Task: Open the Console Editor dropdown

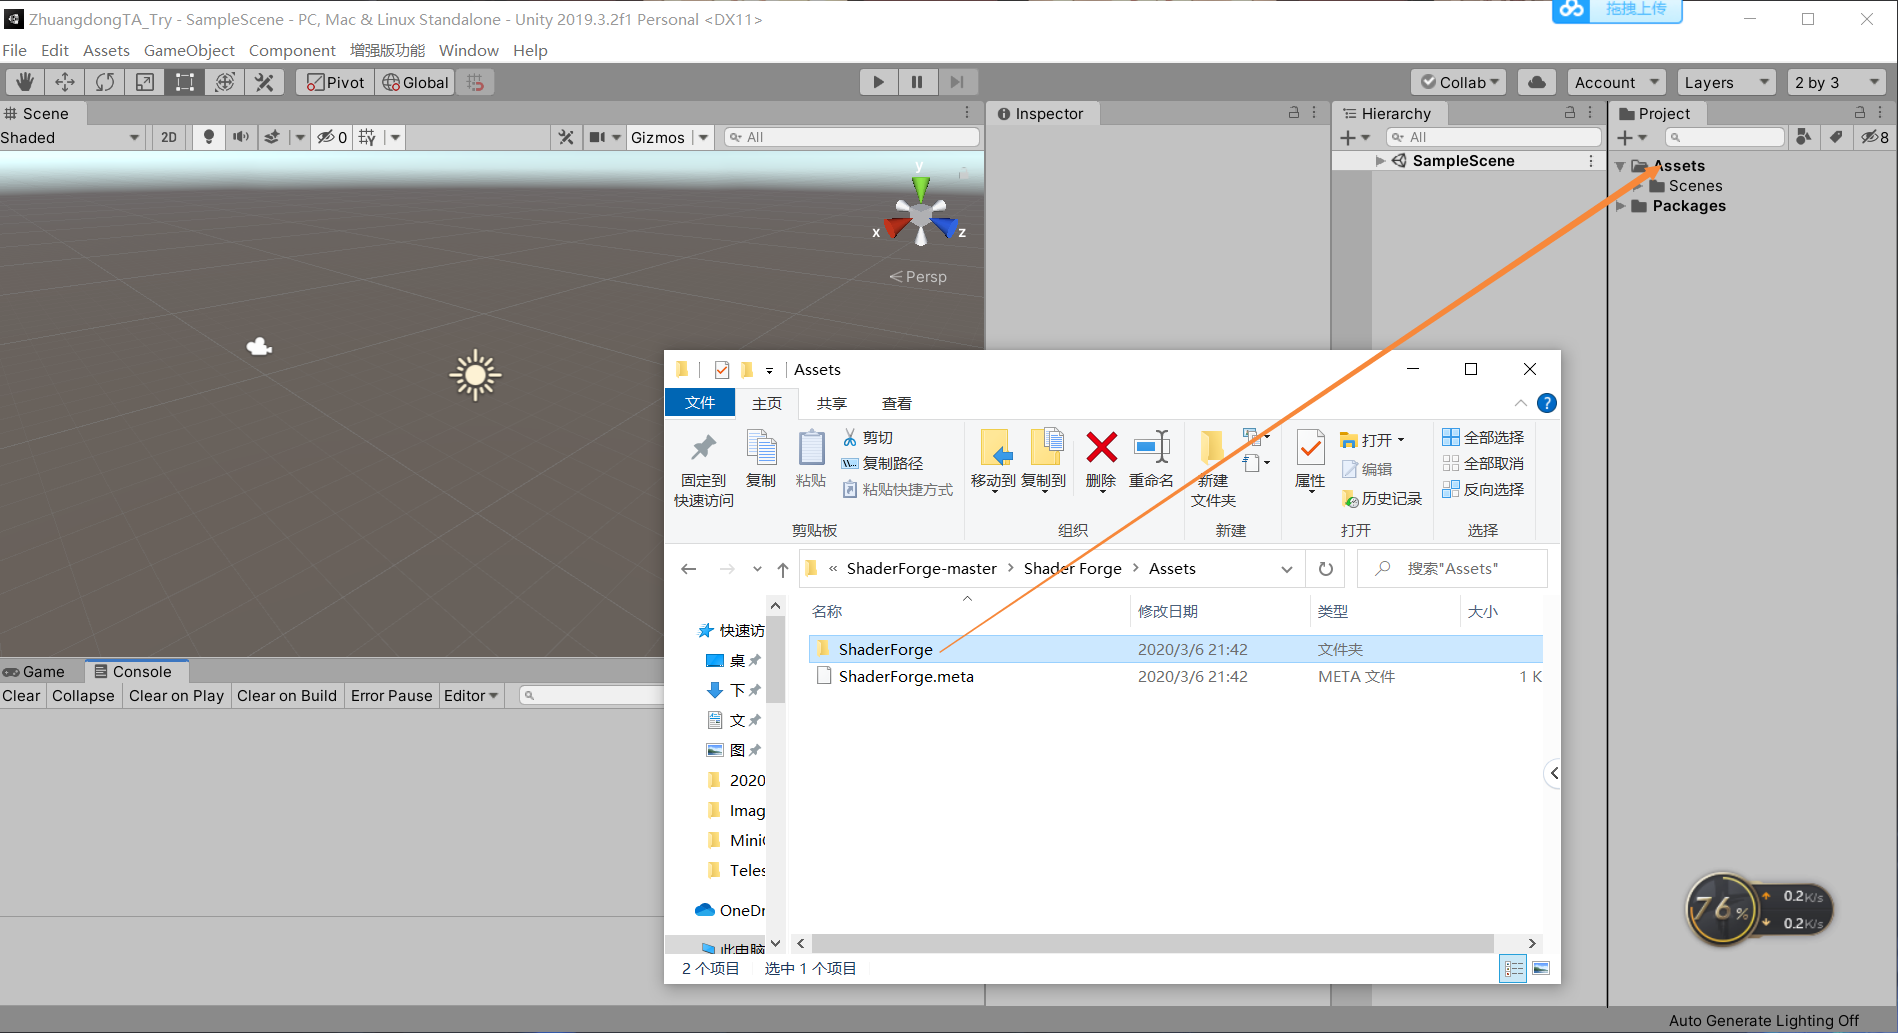Action: click(471, 695)
